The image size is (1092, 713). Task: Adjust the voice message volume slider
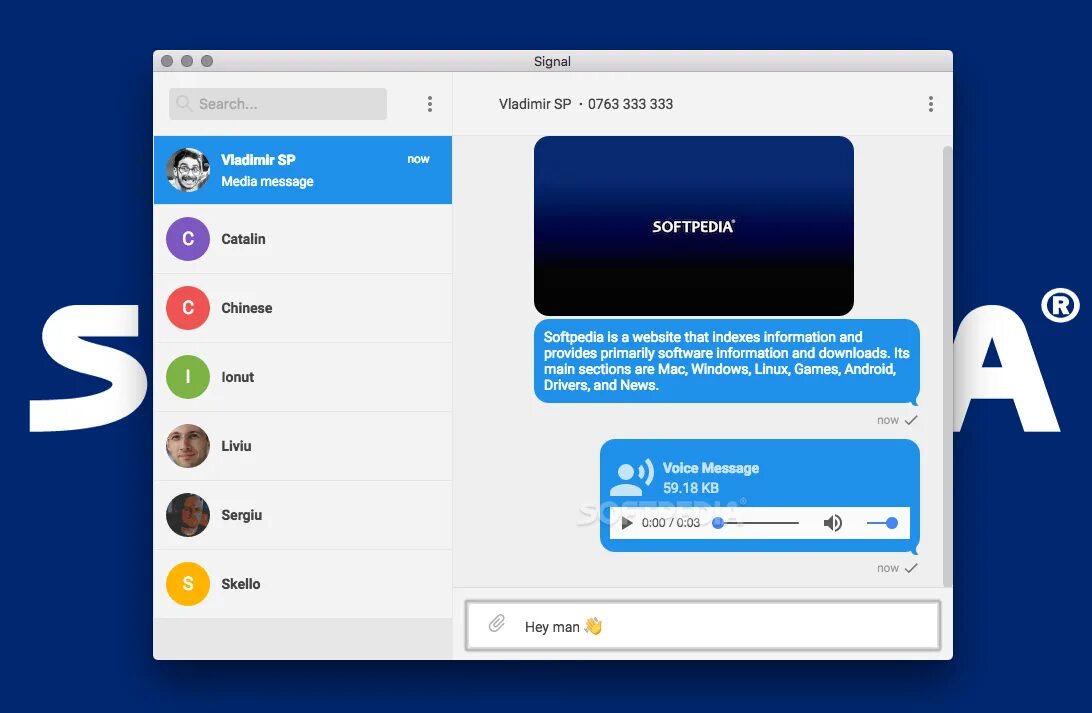pyautogui.click(x=882, y=523)
